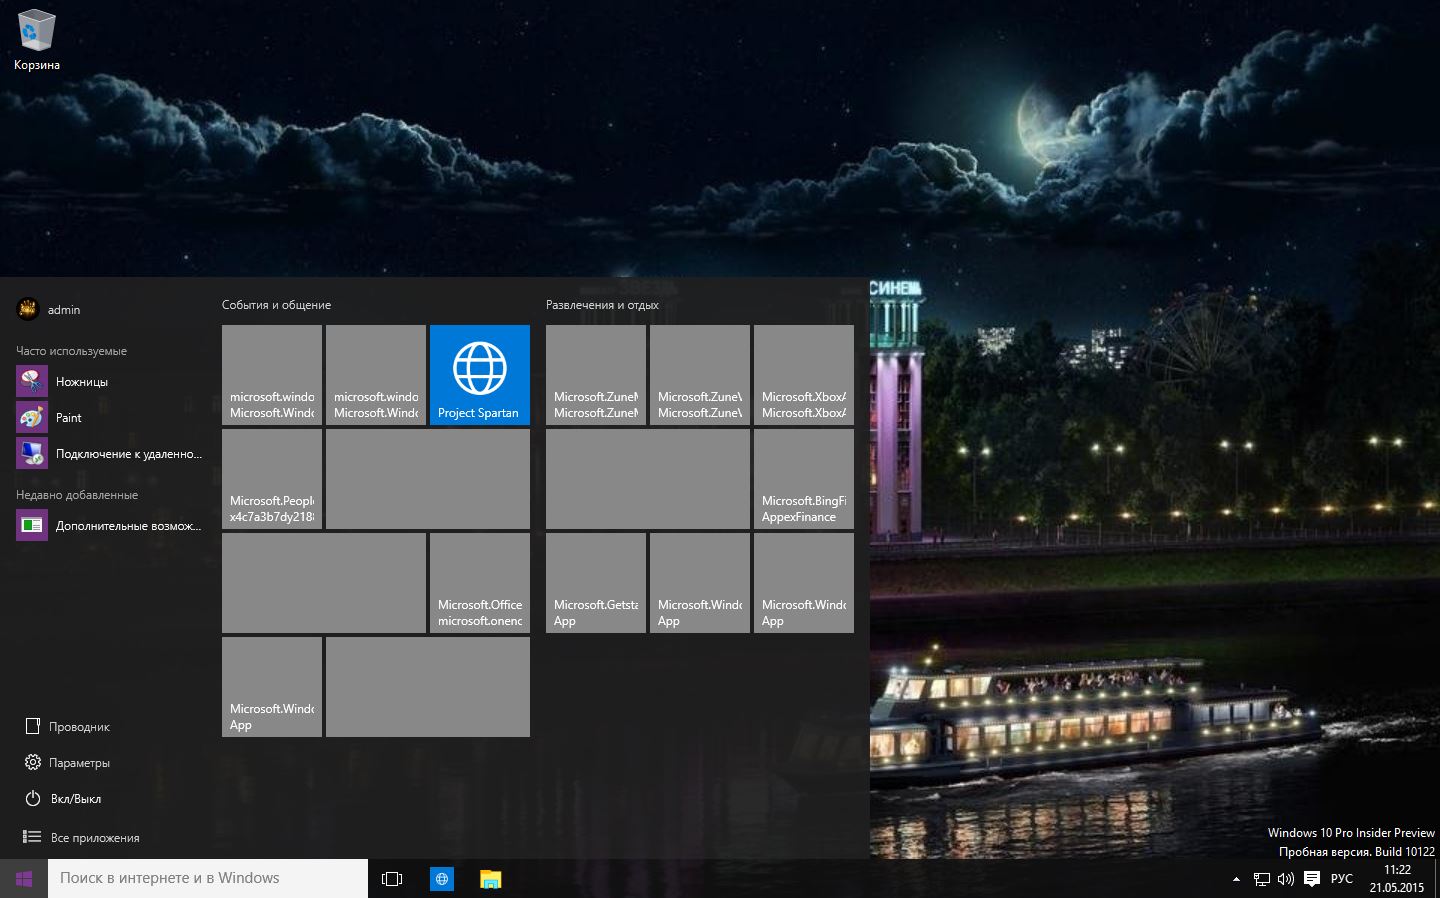Open Paint from the frequently used list
1440x898 pixels.
[x=68, y=418]
